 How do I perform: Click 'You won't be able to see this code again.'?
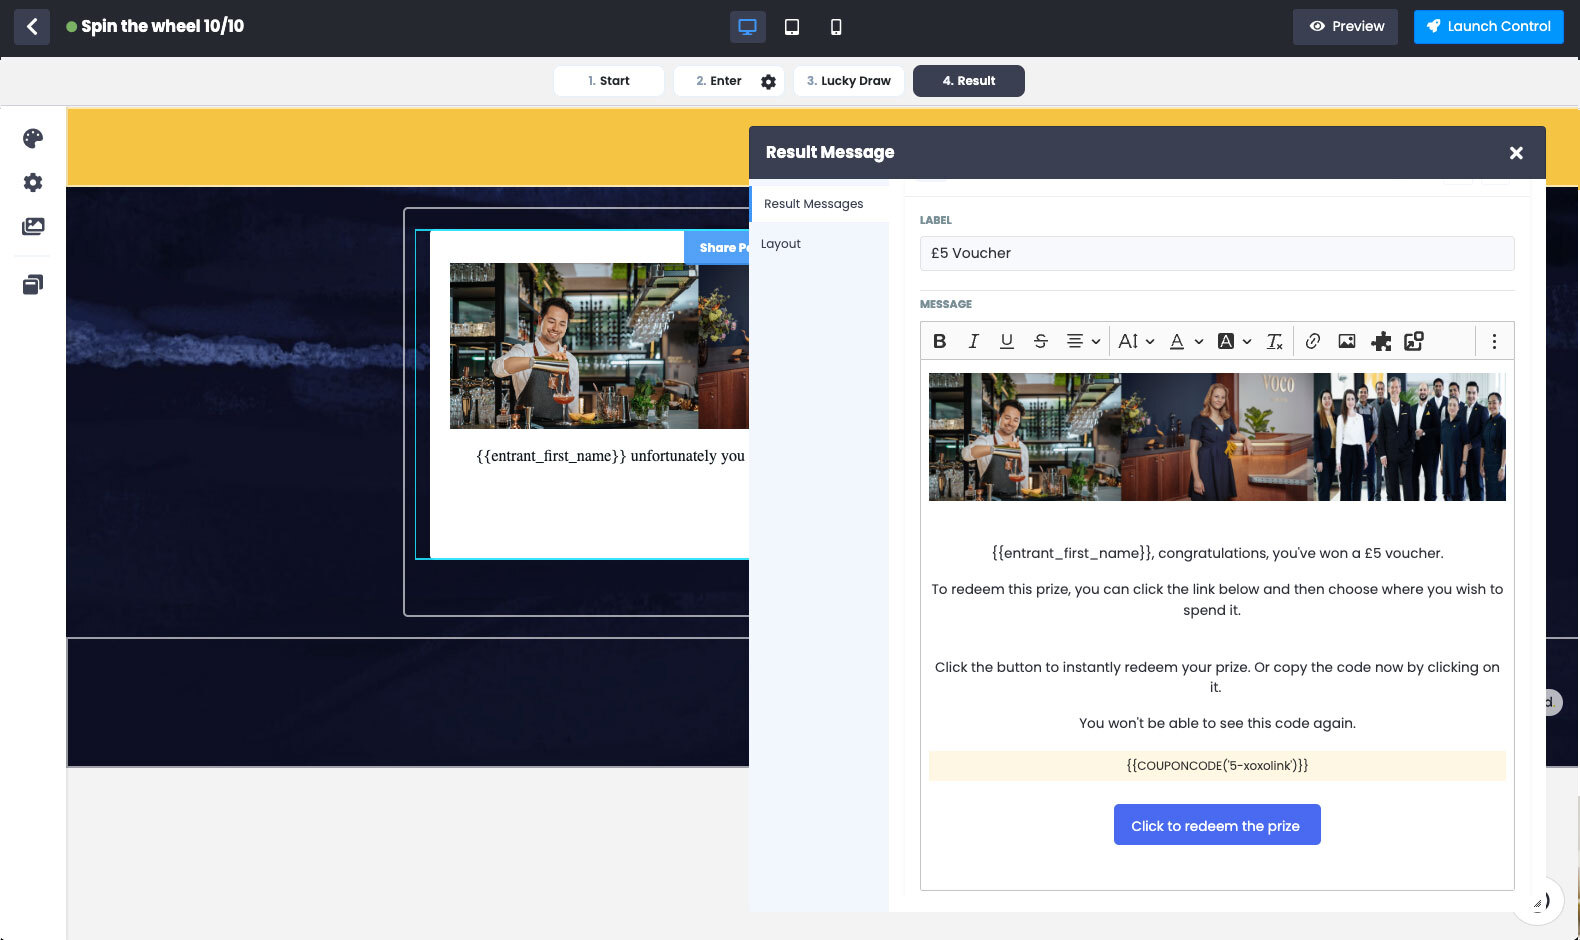pos(1217,723)
